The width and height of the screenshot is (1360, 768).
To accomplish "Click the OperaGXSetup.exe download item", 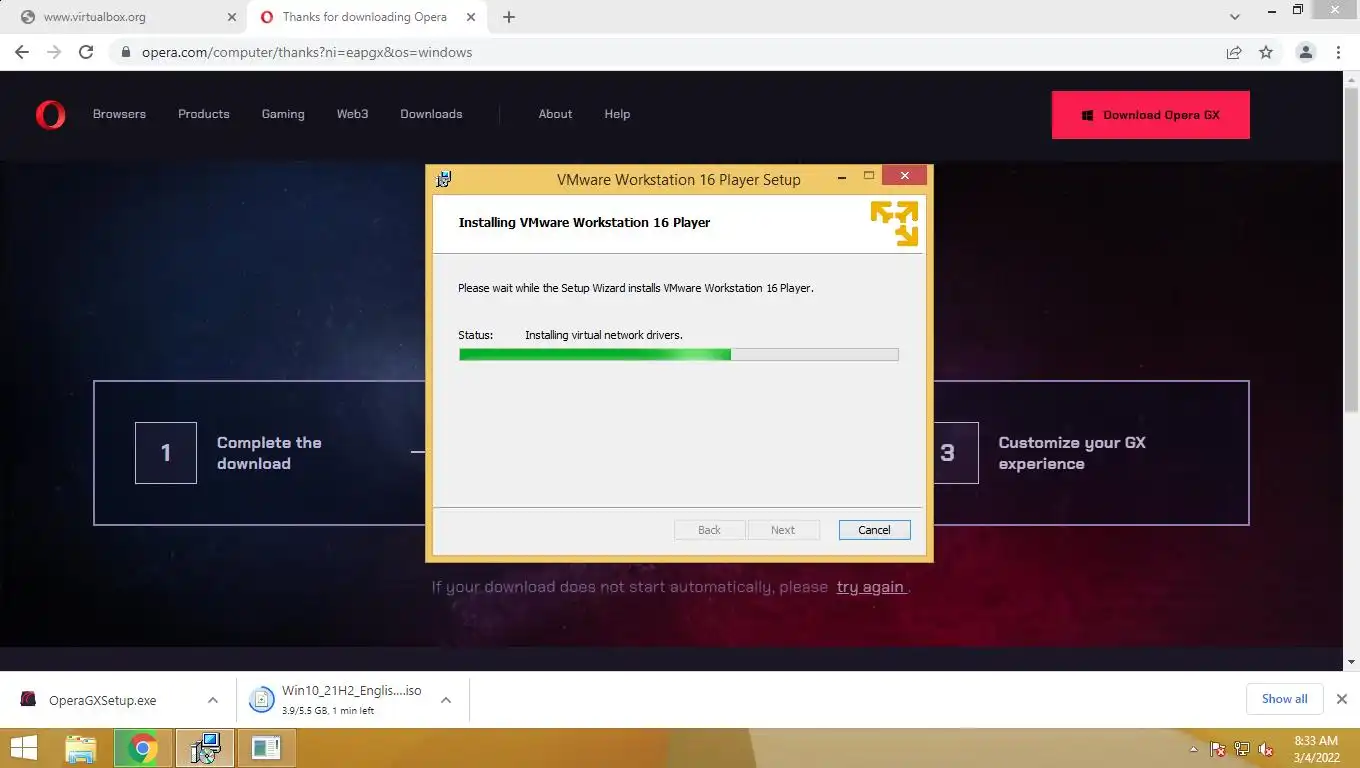I will [102, 700].
